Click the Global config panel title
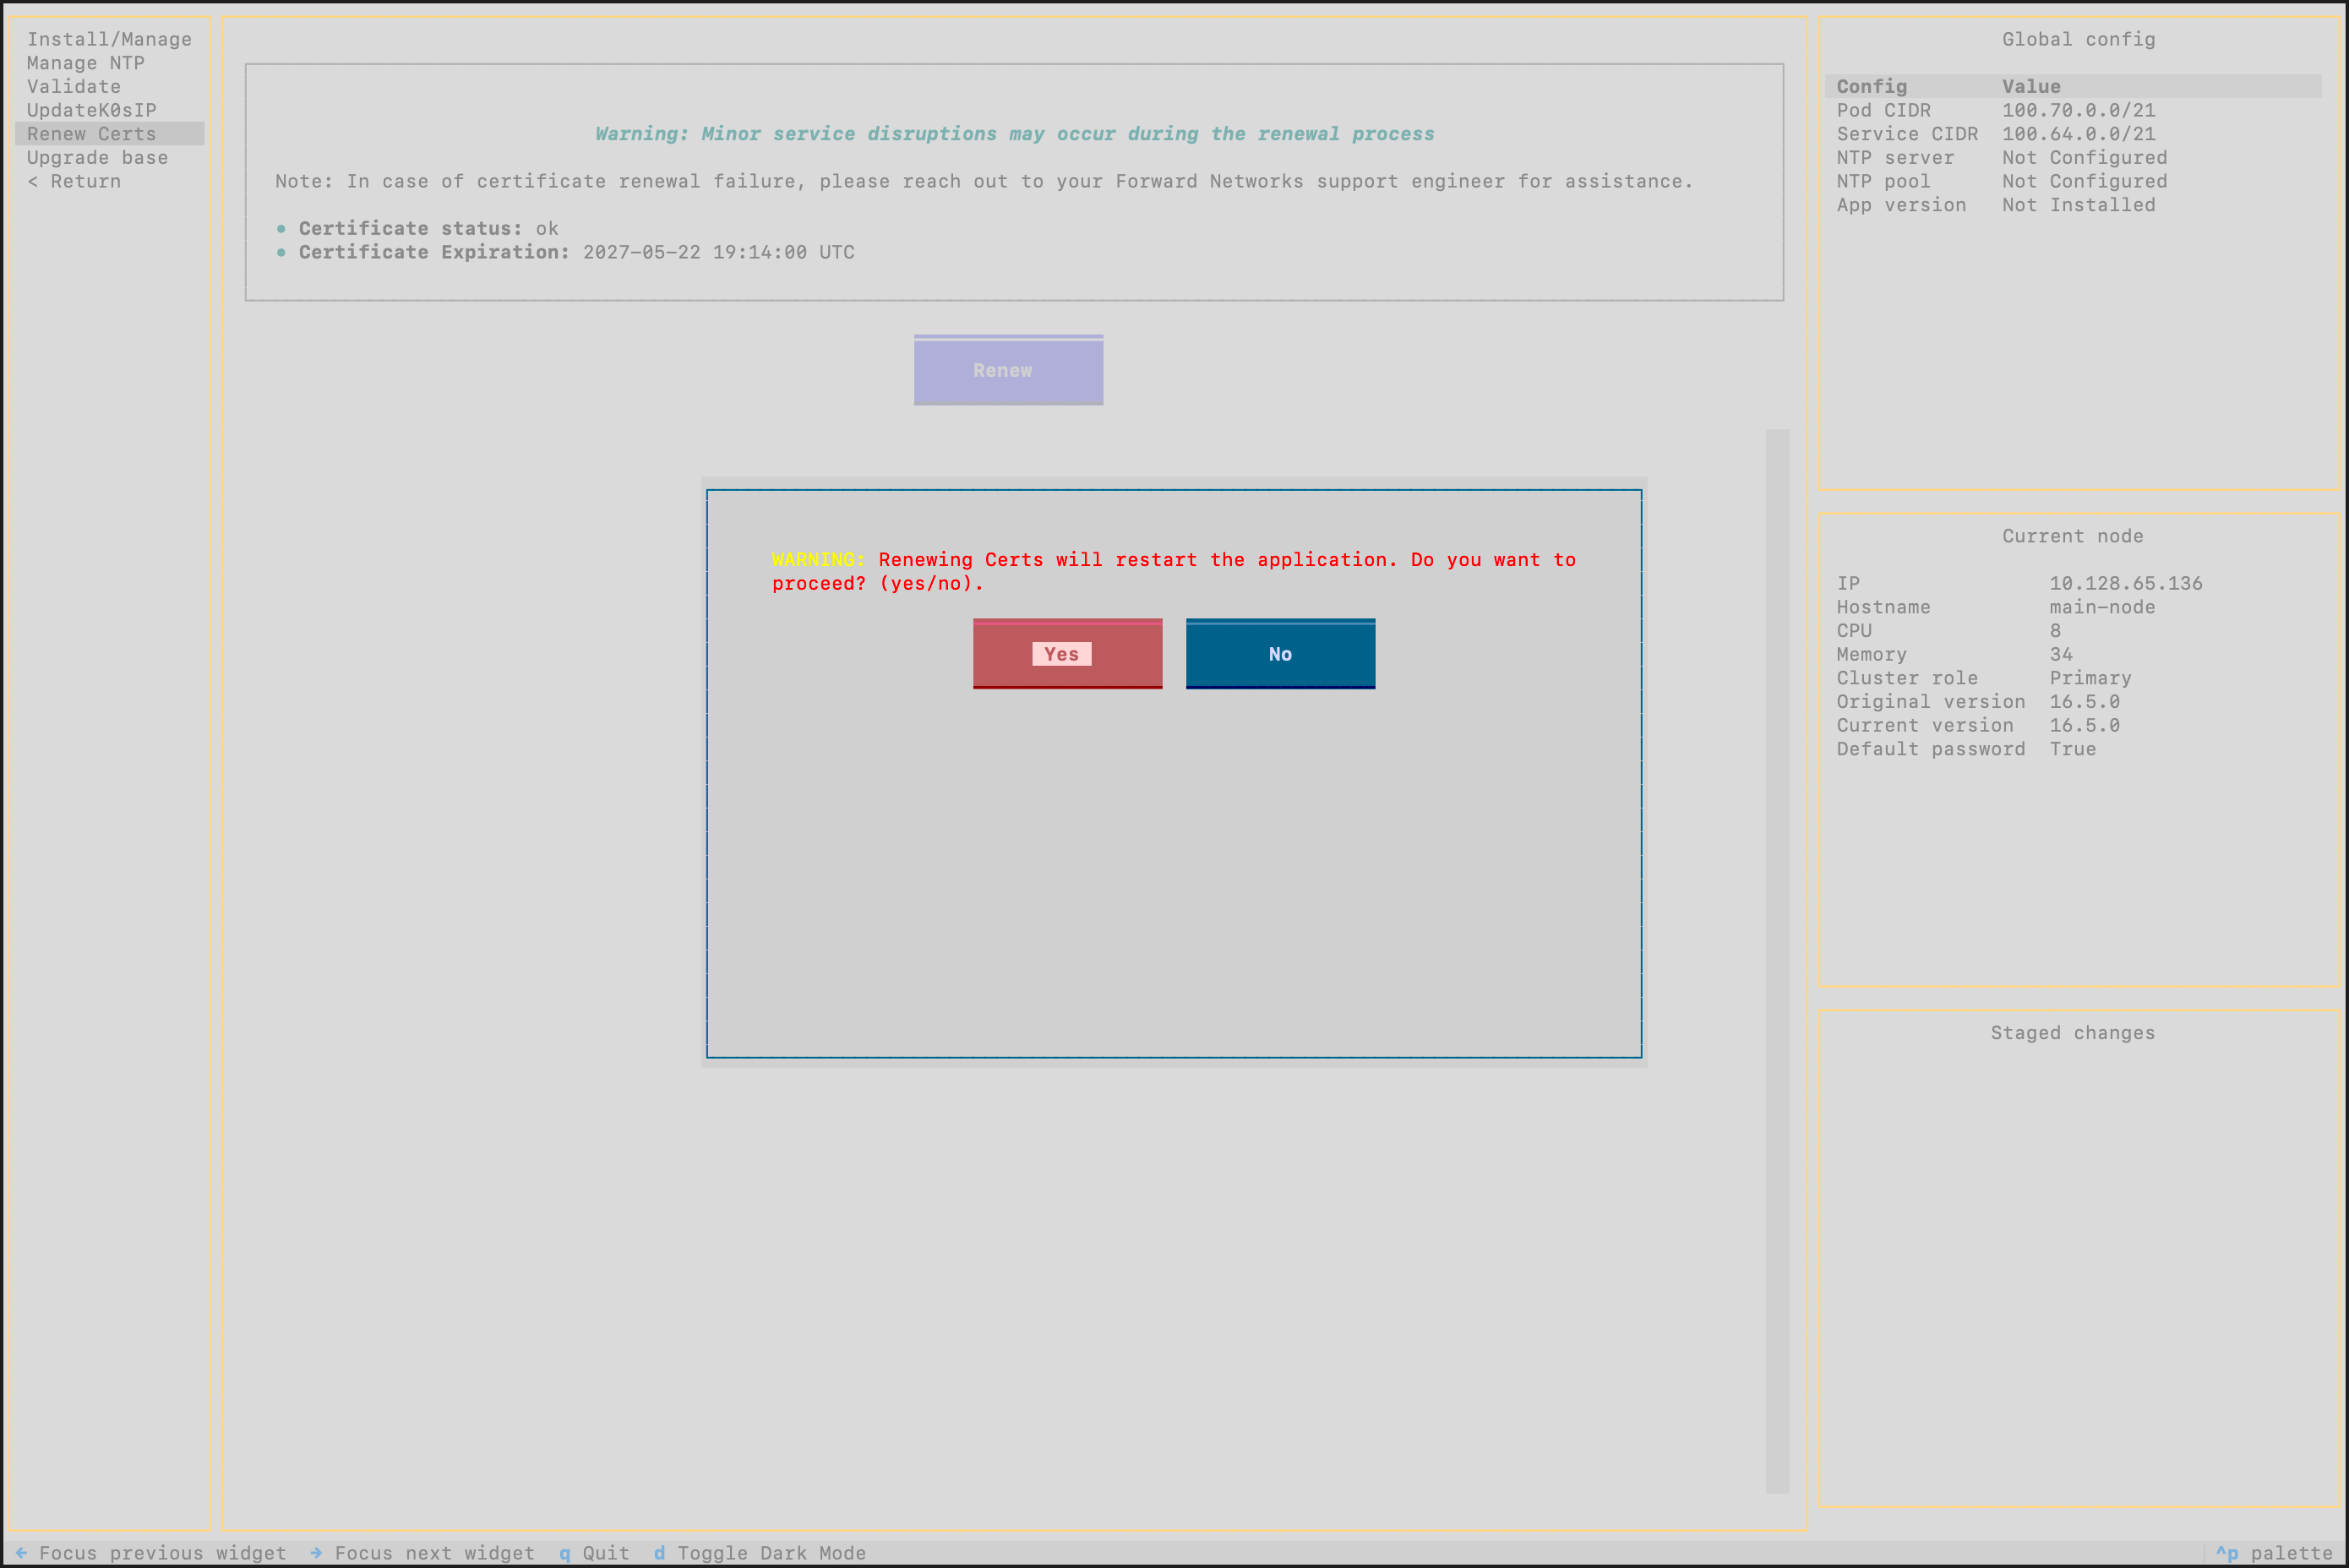 [x=2078, y=39]
